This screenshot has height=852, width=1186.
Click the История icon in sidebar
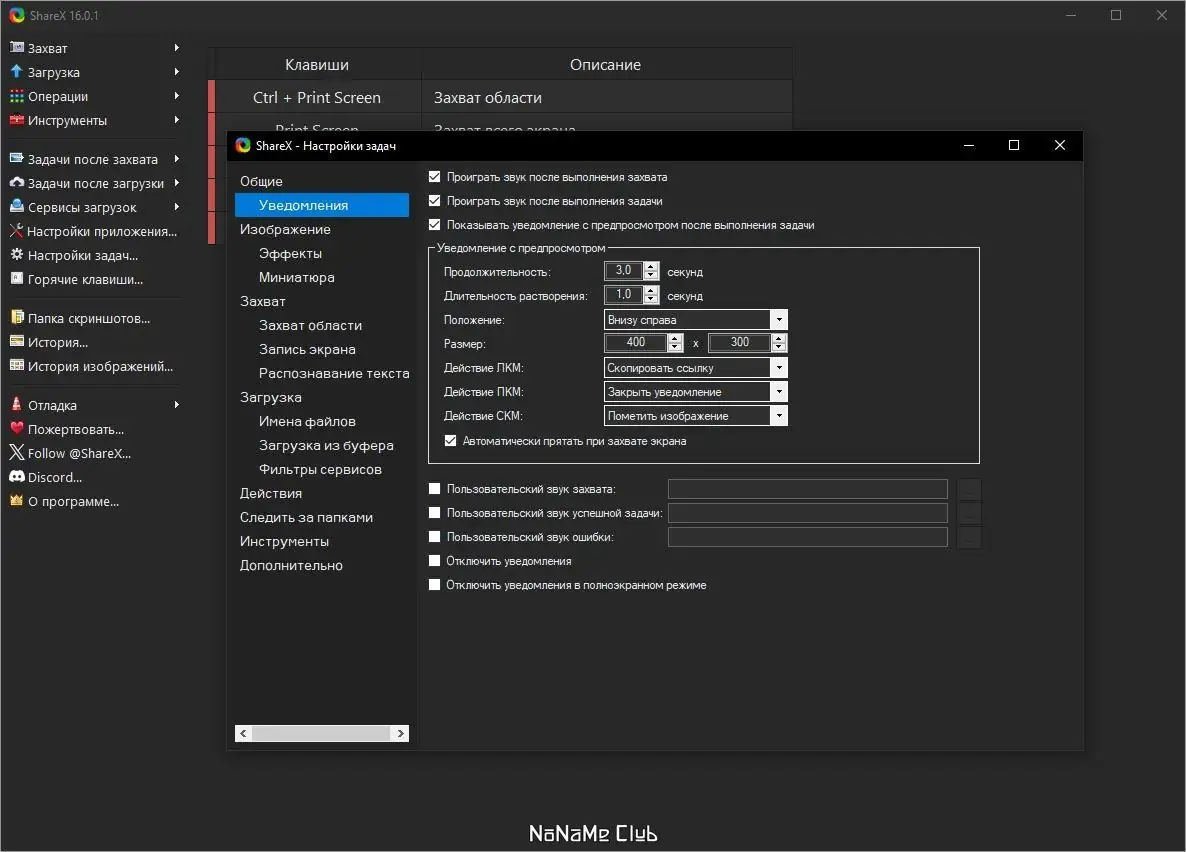point(17,341)
